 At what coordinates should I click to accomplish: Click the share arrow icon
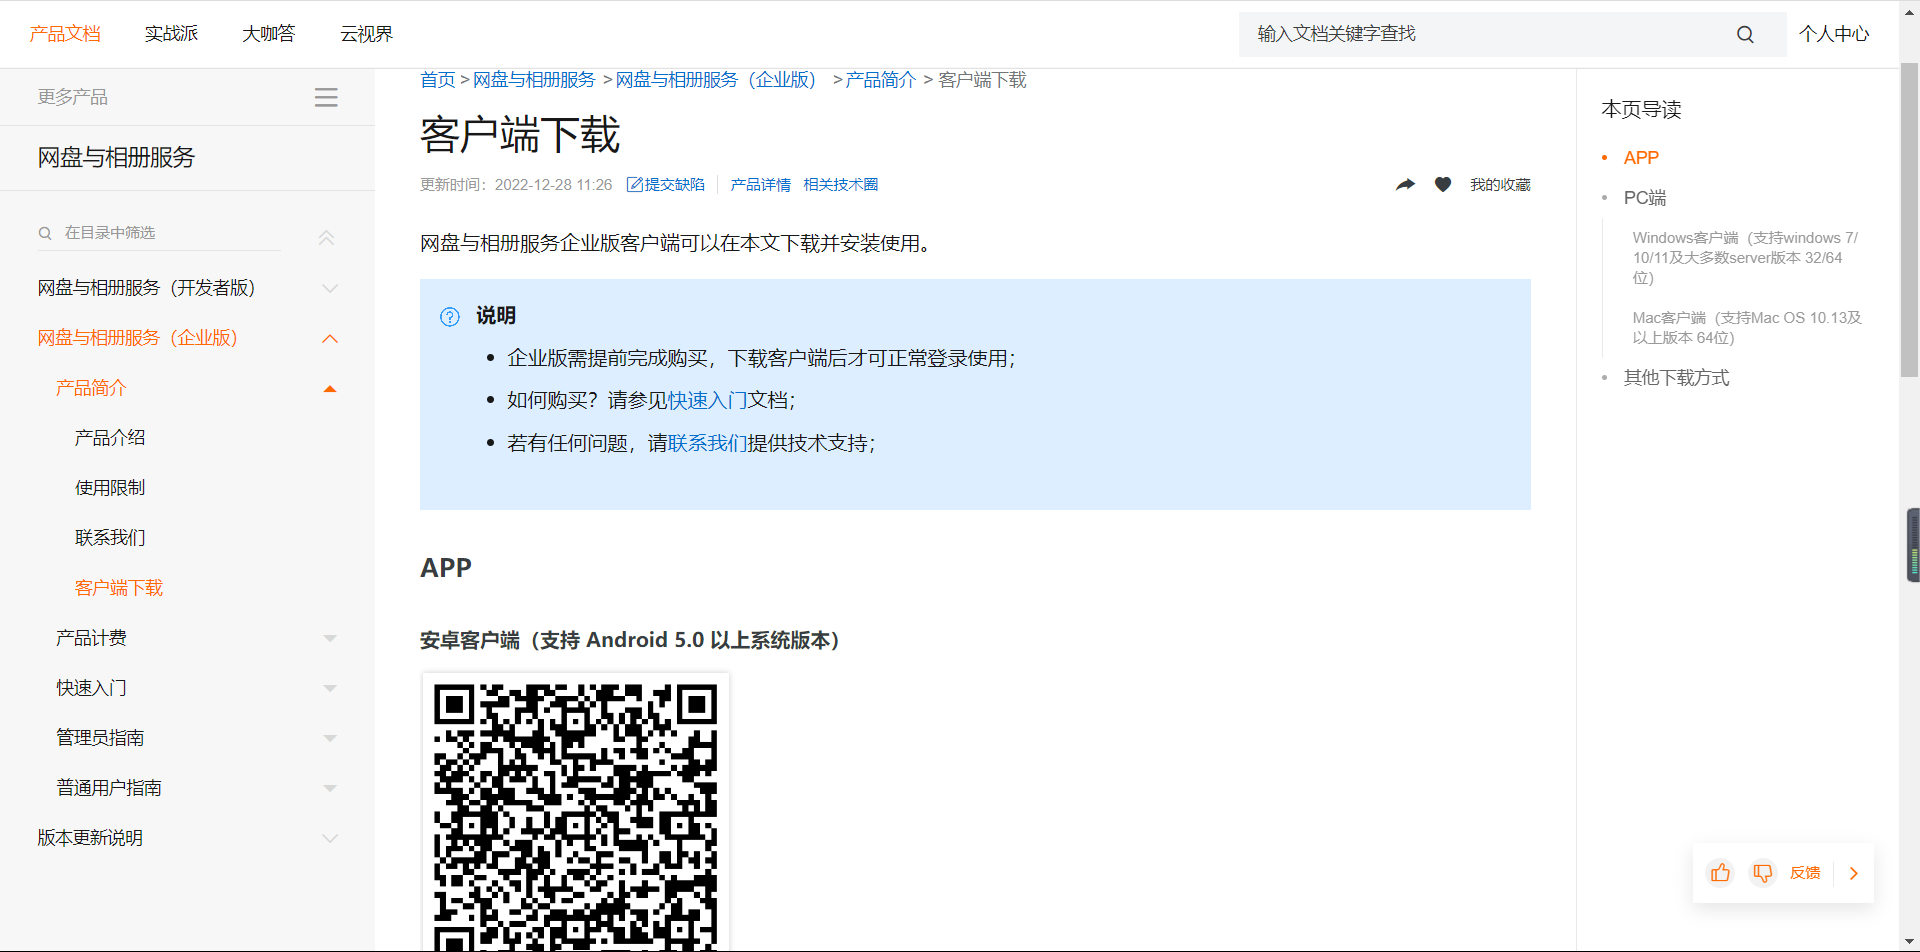[x=1406, y=184]
